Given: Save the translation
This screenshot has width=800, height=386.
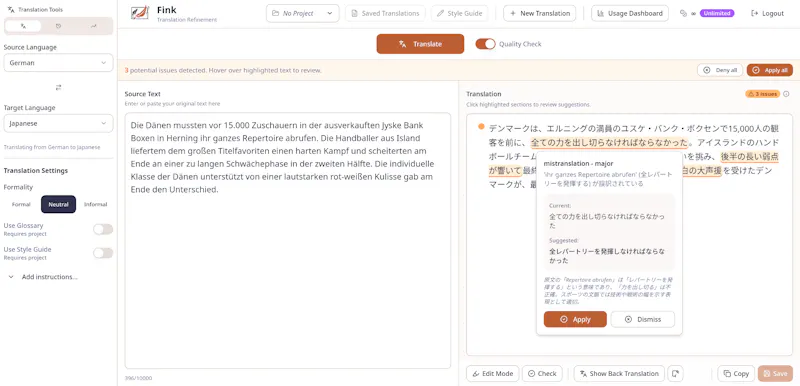Looking at the screenshot, I should tap(775, 373).
